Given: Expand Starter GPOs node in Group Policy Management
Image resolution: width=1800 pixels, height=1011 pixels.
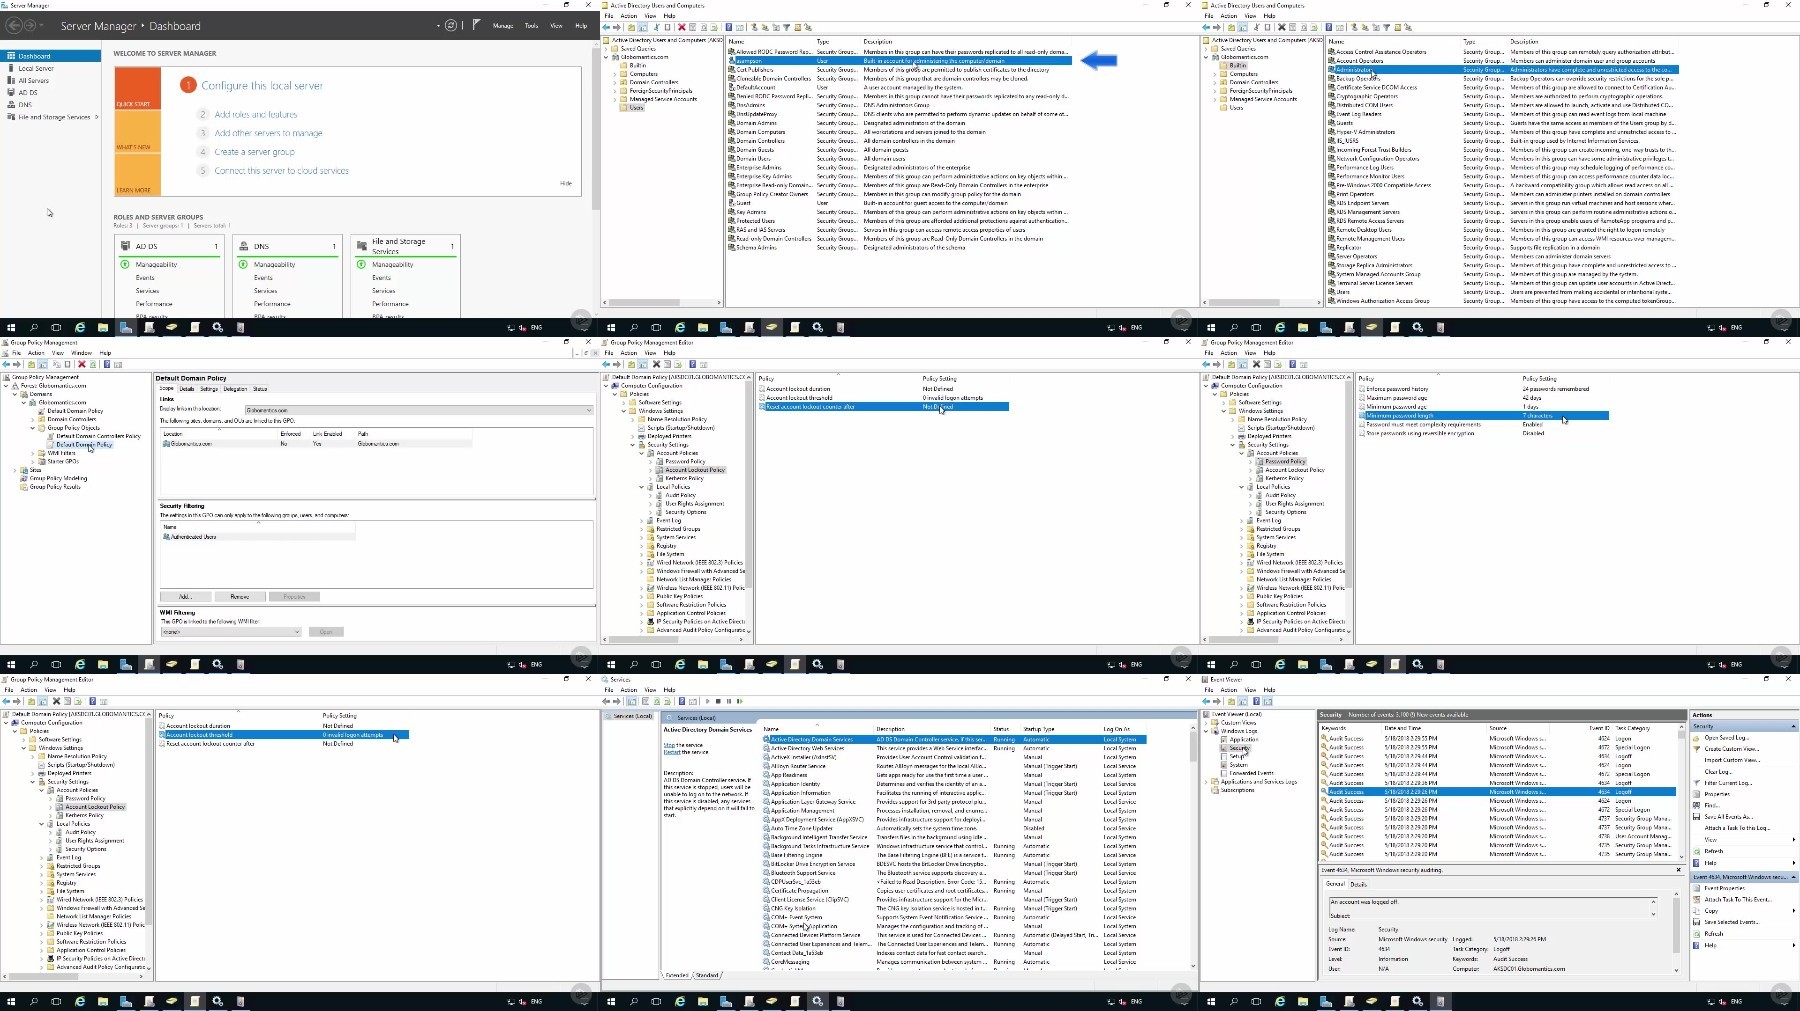Looking at the screenshot, I should [33, 461].
